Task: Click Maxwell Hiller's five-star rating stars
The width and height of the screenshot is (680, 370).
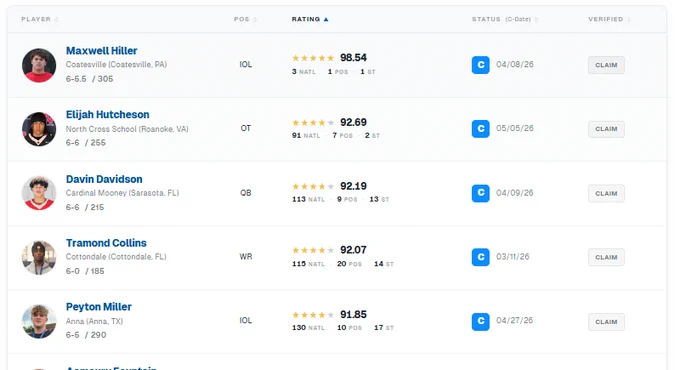Action: 313,58
